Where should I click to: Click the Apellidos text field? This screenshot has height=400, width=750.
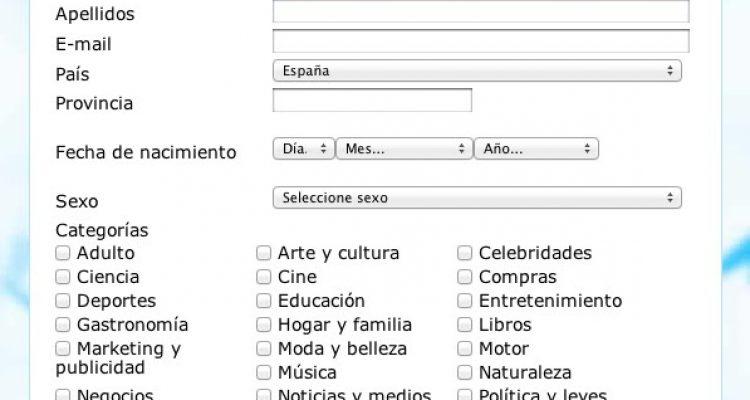tap(481, 11)
